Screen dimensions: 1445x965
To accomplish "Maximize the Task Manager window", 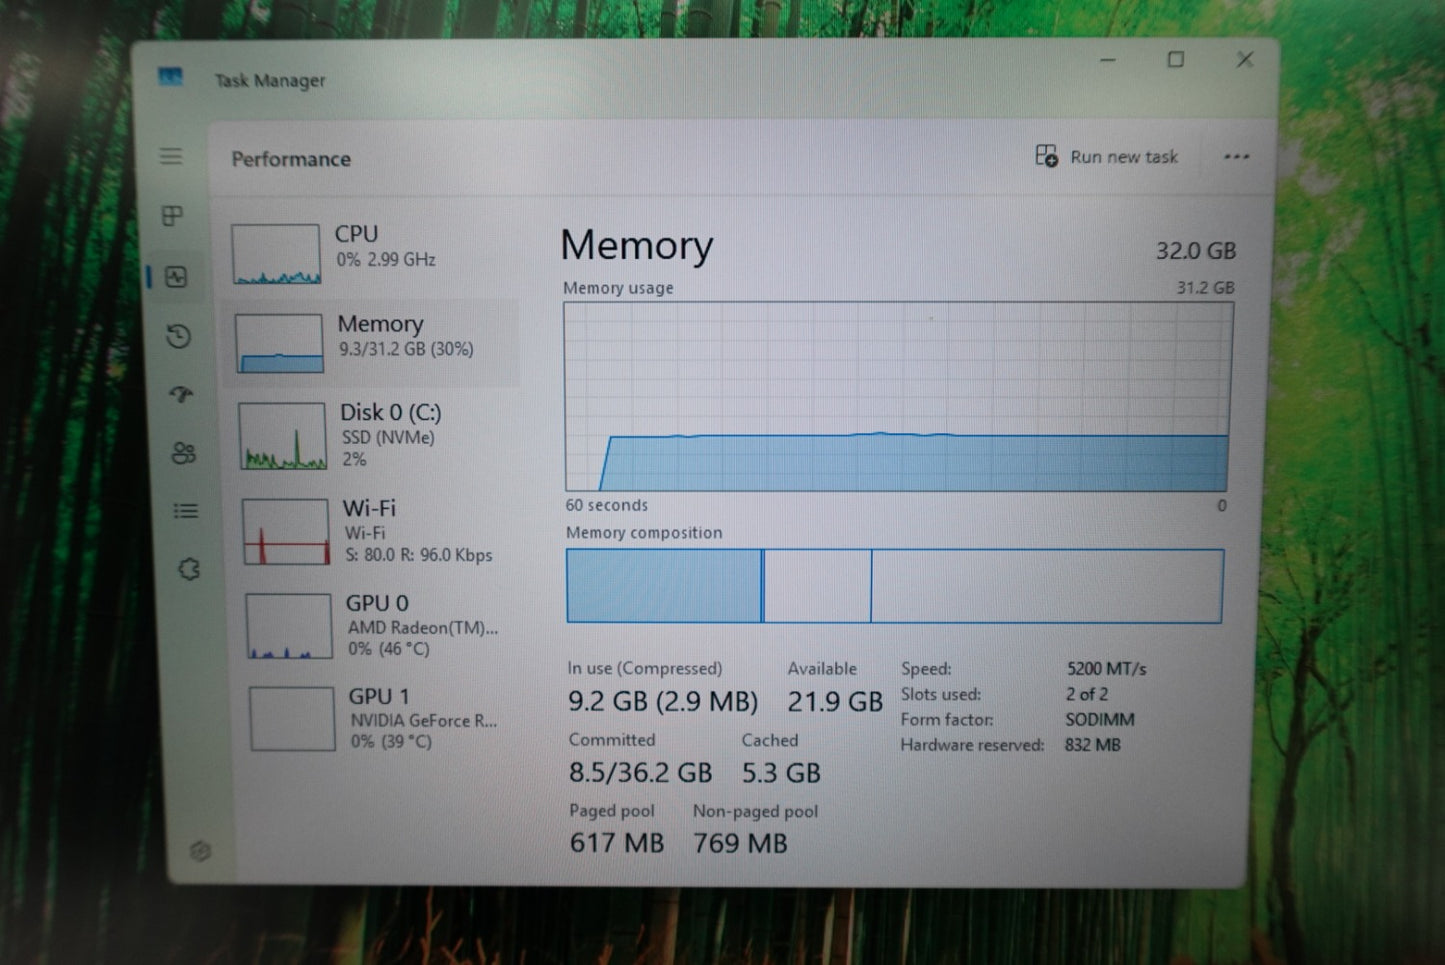I will pyautogui.click(x=1176, y=60).
